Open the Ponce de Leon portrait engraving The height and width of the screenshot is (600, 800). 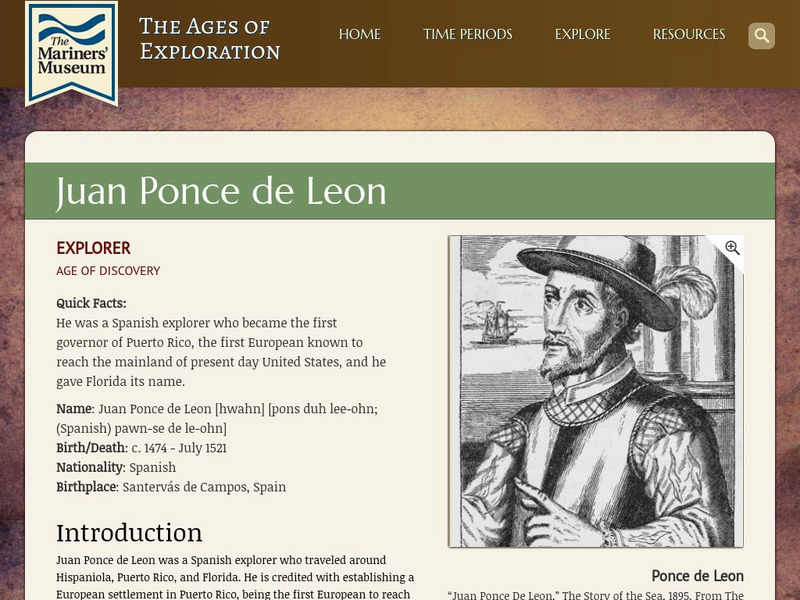coord(595,391)
